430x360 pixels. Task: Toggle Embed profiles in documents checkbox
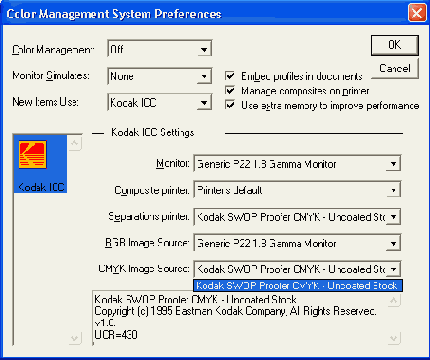pos(230,76)
